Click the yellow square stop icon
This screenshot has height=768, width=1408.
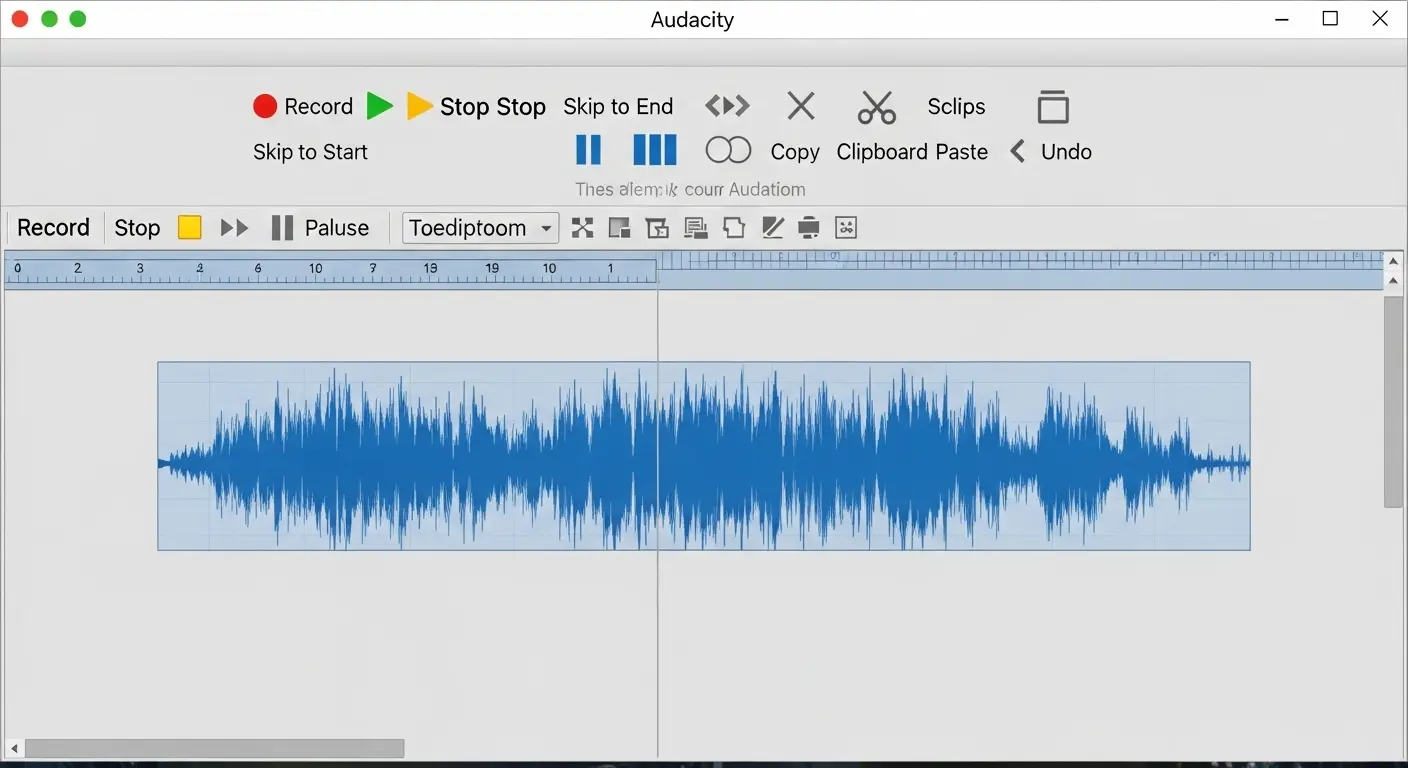190,228
